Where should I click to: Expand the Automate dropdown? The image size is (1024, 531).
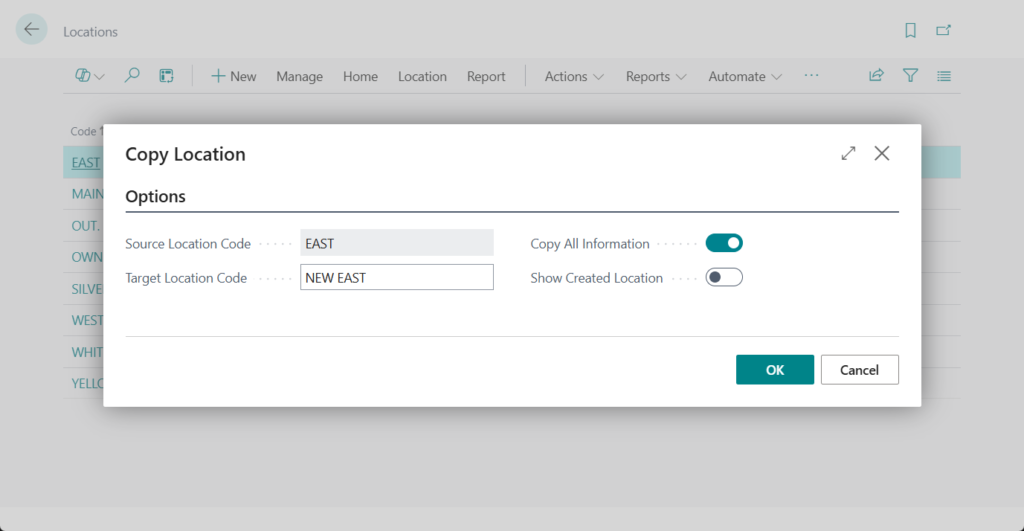(x=746, y=76)
